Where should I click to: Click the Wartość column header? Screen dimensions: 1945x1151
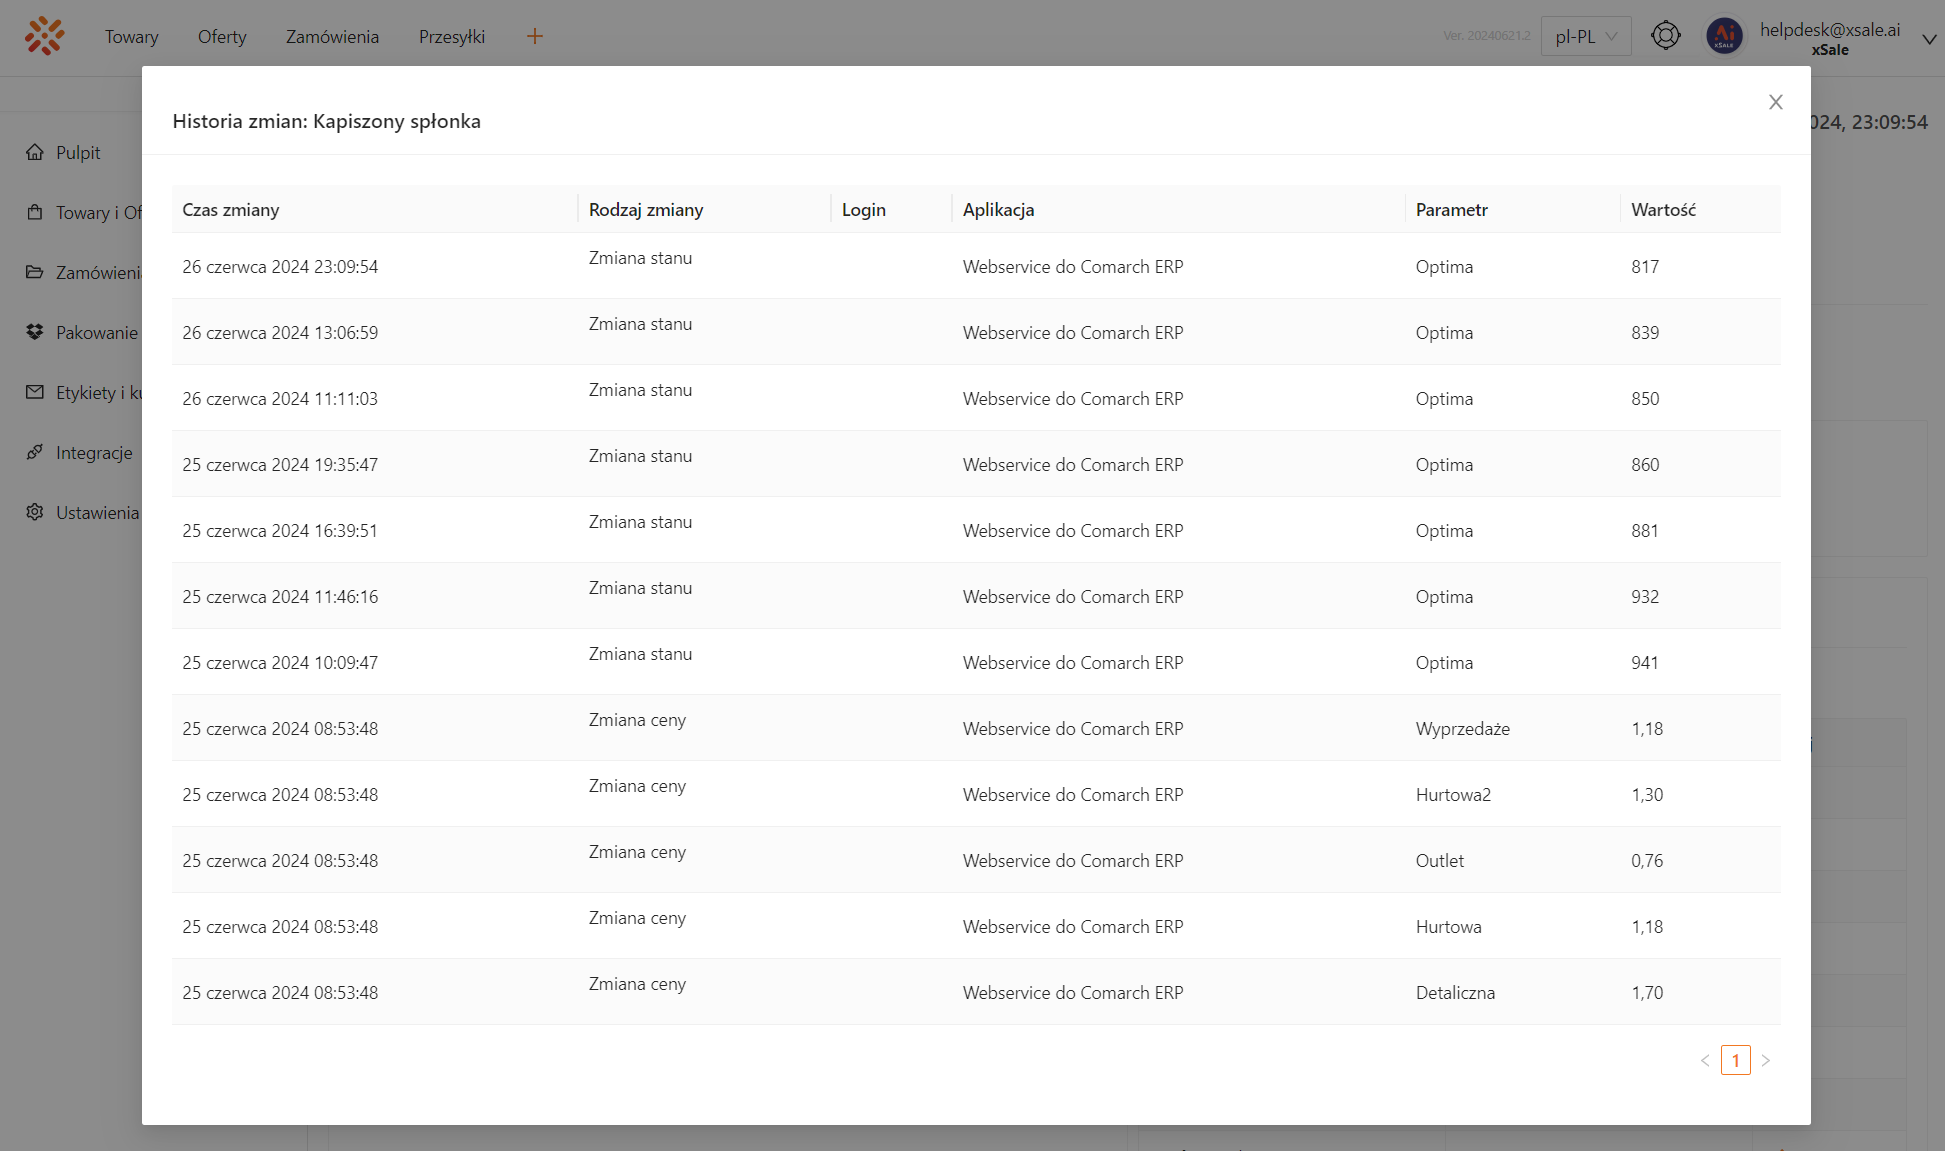point(1663,210)
